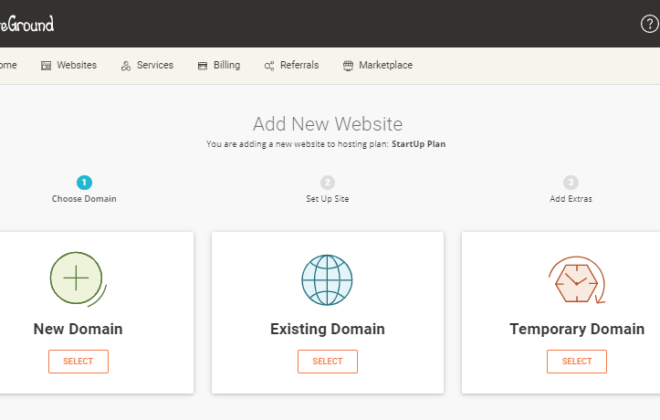Click the Billing card icon
Viewport: 660px width, 420px height.
point(202,66)
